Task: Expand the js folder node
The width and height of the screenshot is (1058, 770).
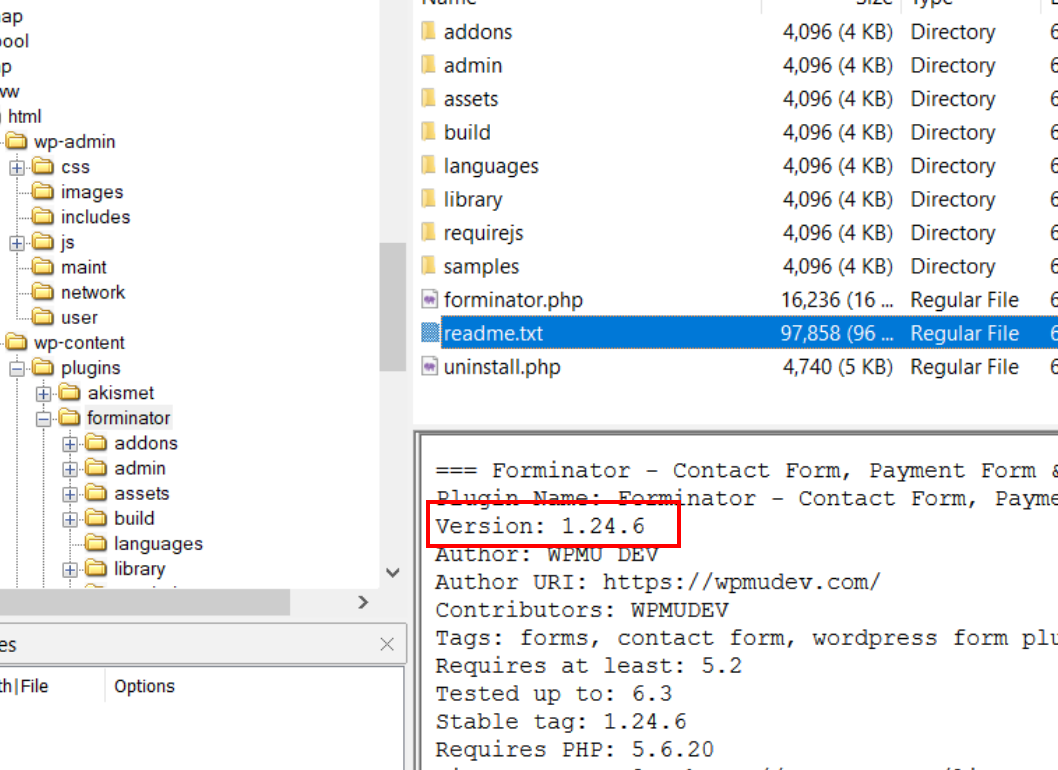Action: [x=17, y=243]
